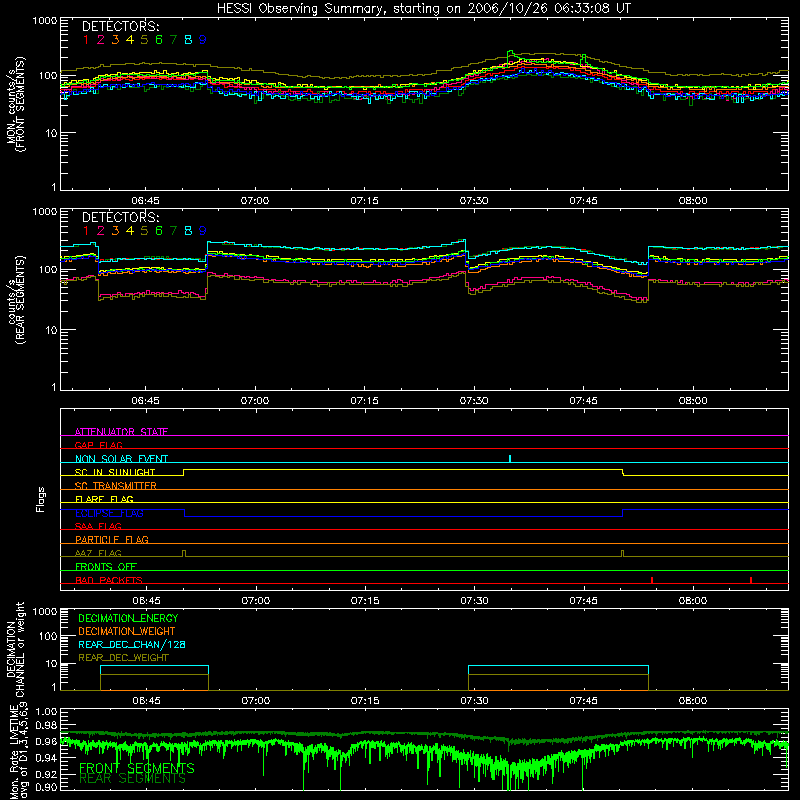The image size is (800, 800).
Task: Click the FLARE FLAG label
Action: pyautogui.click(x=104, y=499)
